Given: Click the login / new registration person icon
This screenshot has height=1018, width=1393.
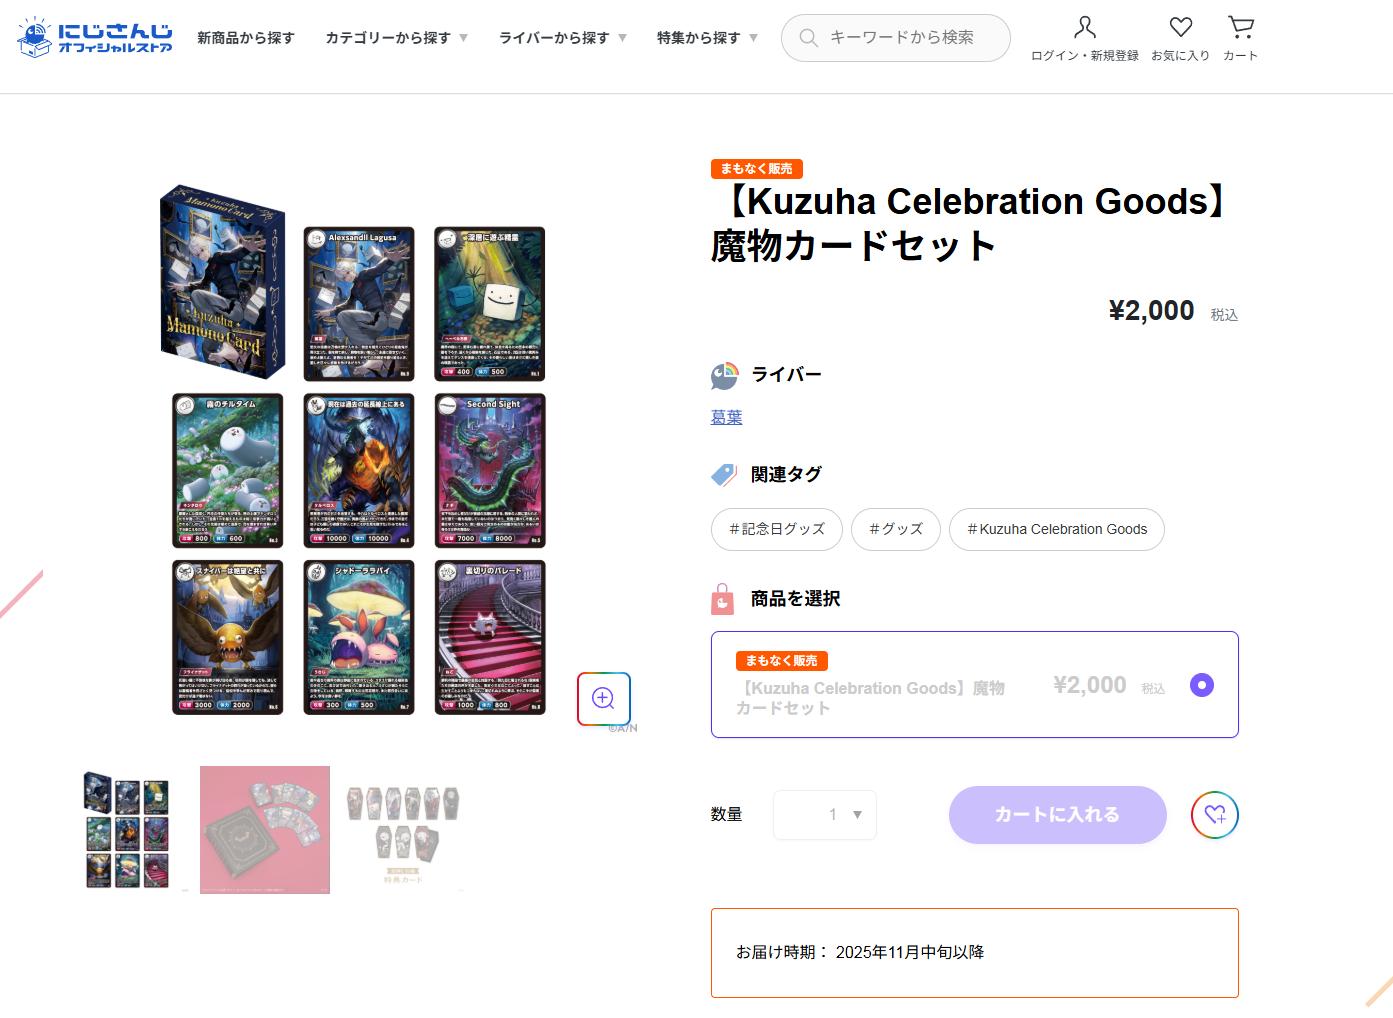Looking at the screenshot, I should pyautogui.click(x=1085, y=27).
